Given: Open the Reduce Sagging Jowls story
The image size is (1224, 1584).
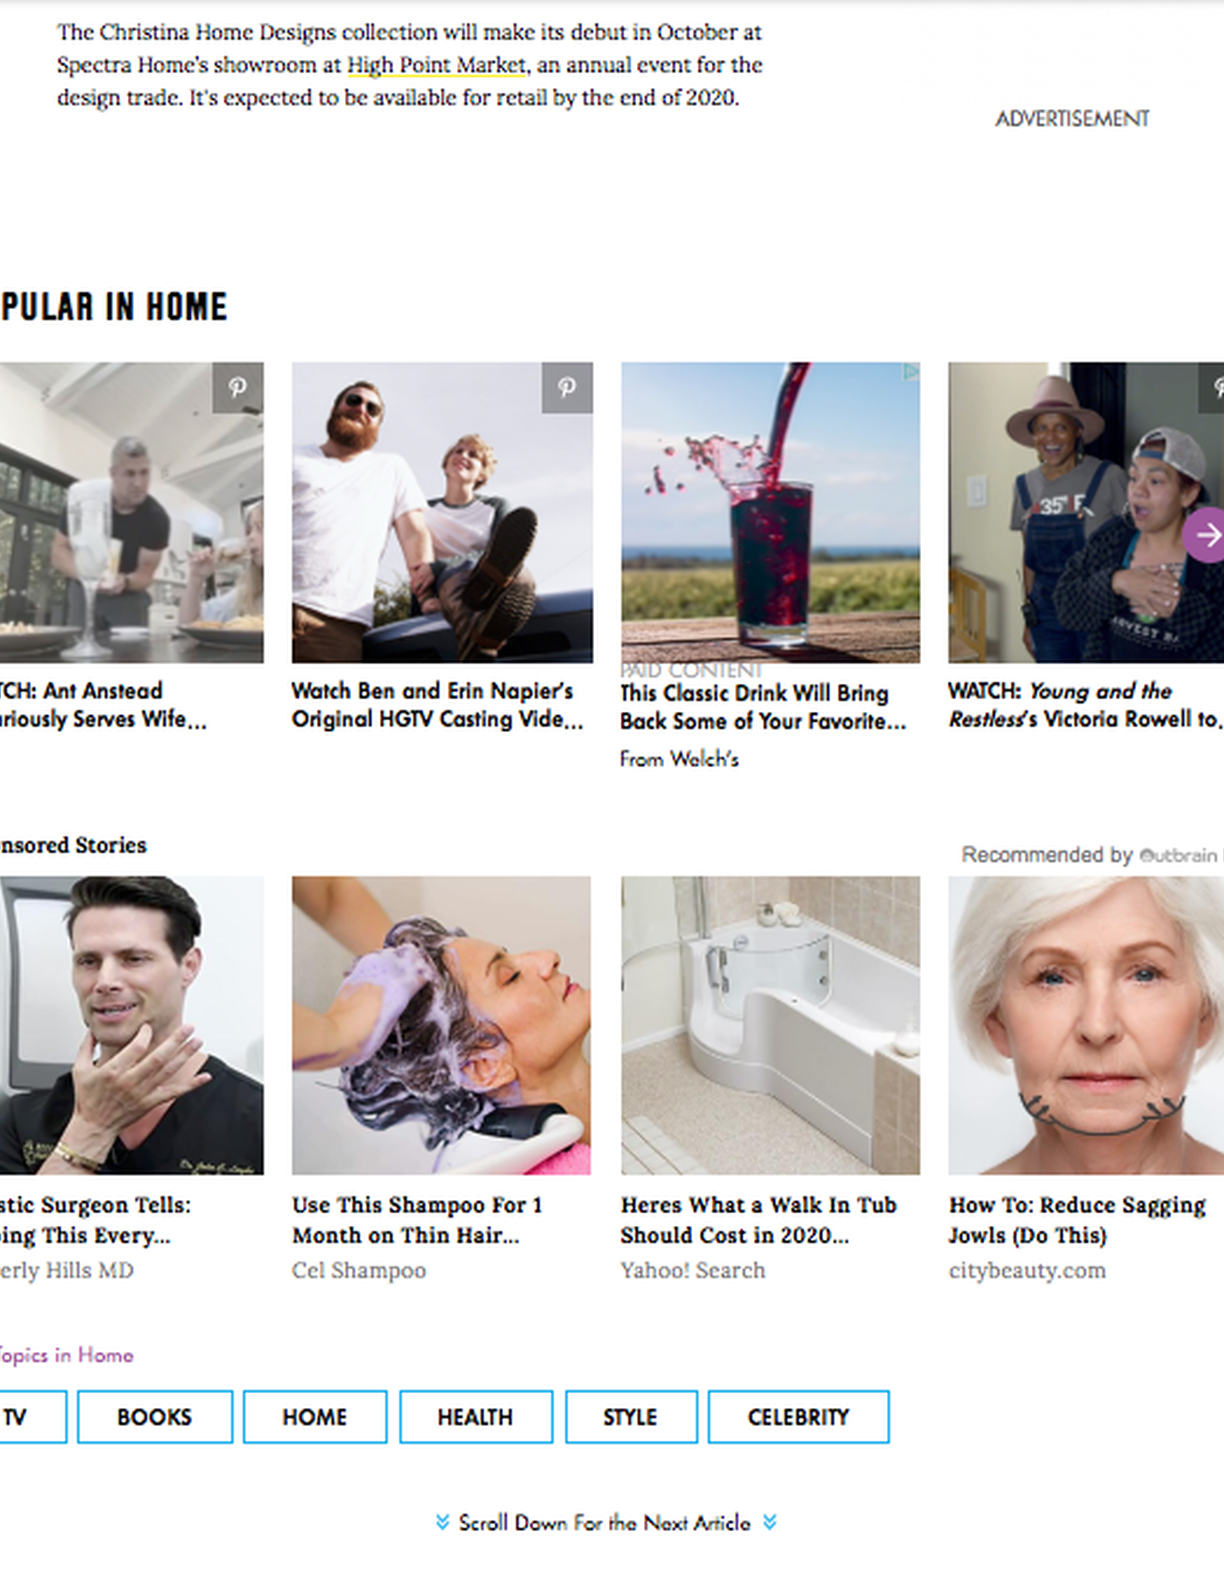Looking at the screenshot, I should (1077, 1220).
